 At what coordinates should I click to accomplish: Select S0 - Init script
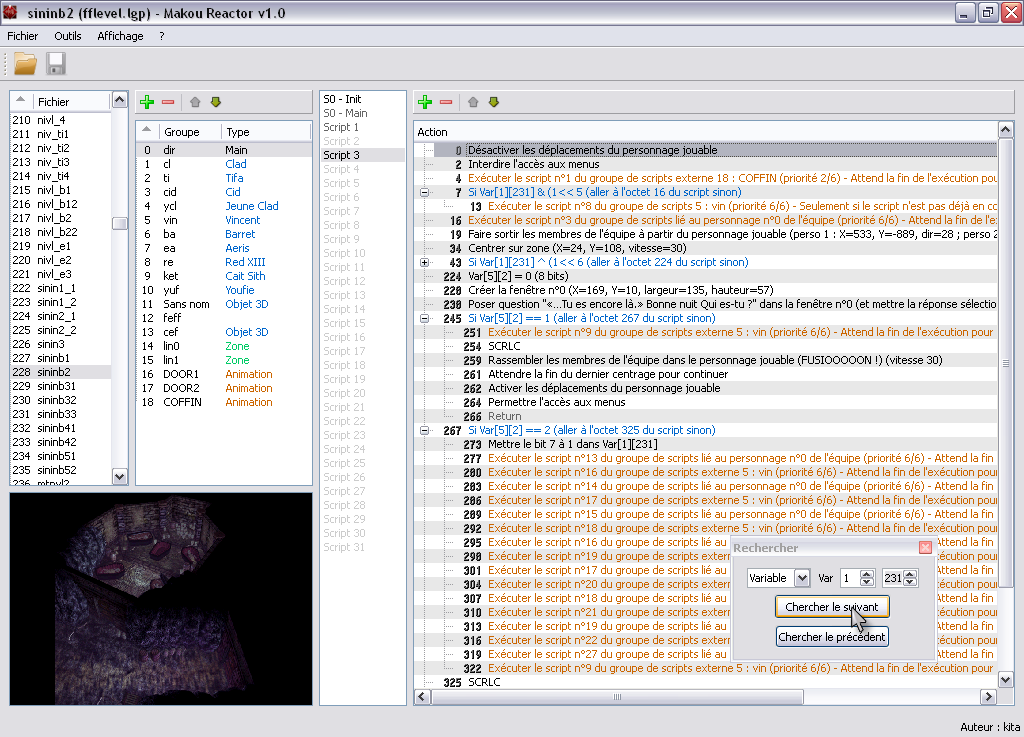point(362,99)
